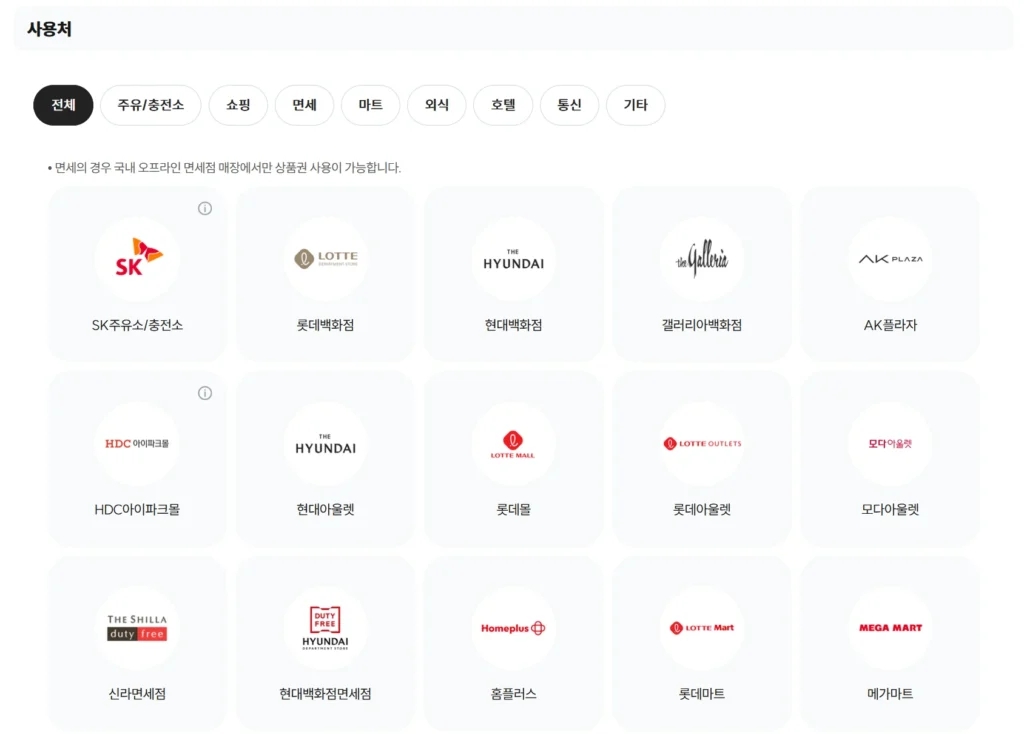The image size is (1024, 734).
Task: Select the AK PLAZA logo icon
Action: point(889,258)
